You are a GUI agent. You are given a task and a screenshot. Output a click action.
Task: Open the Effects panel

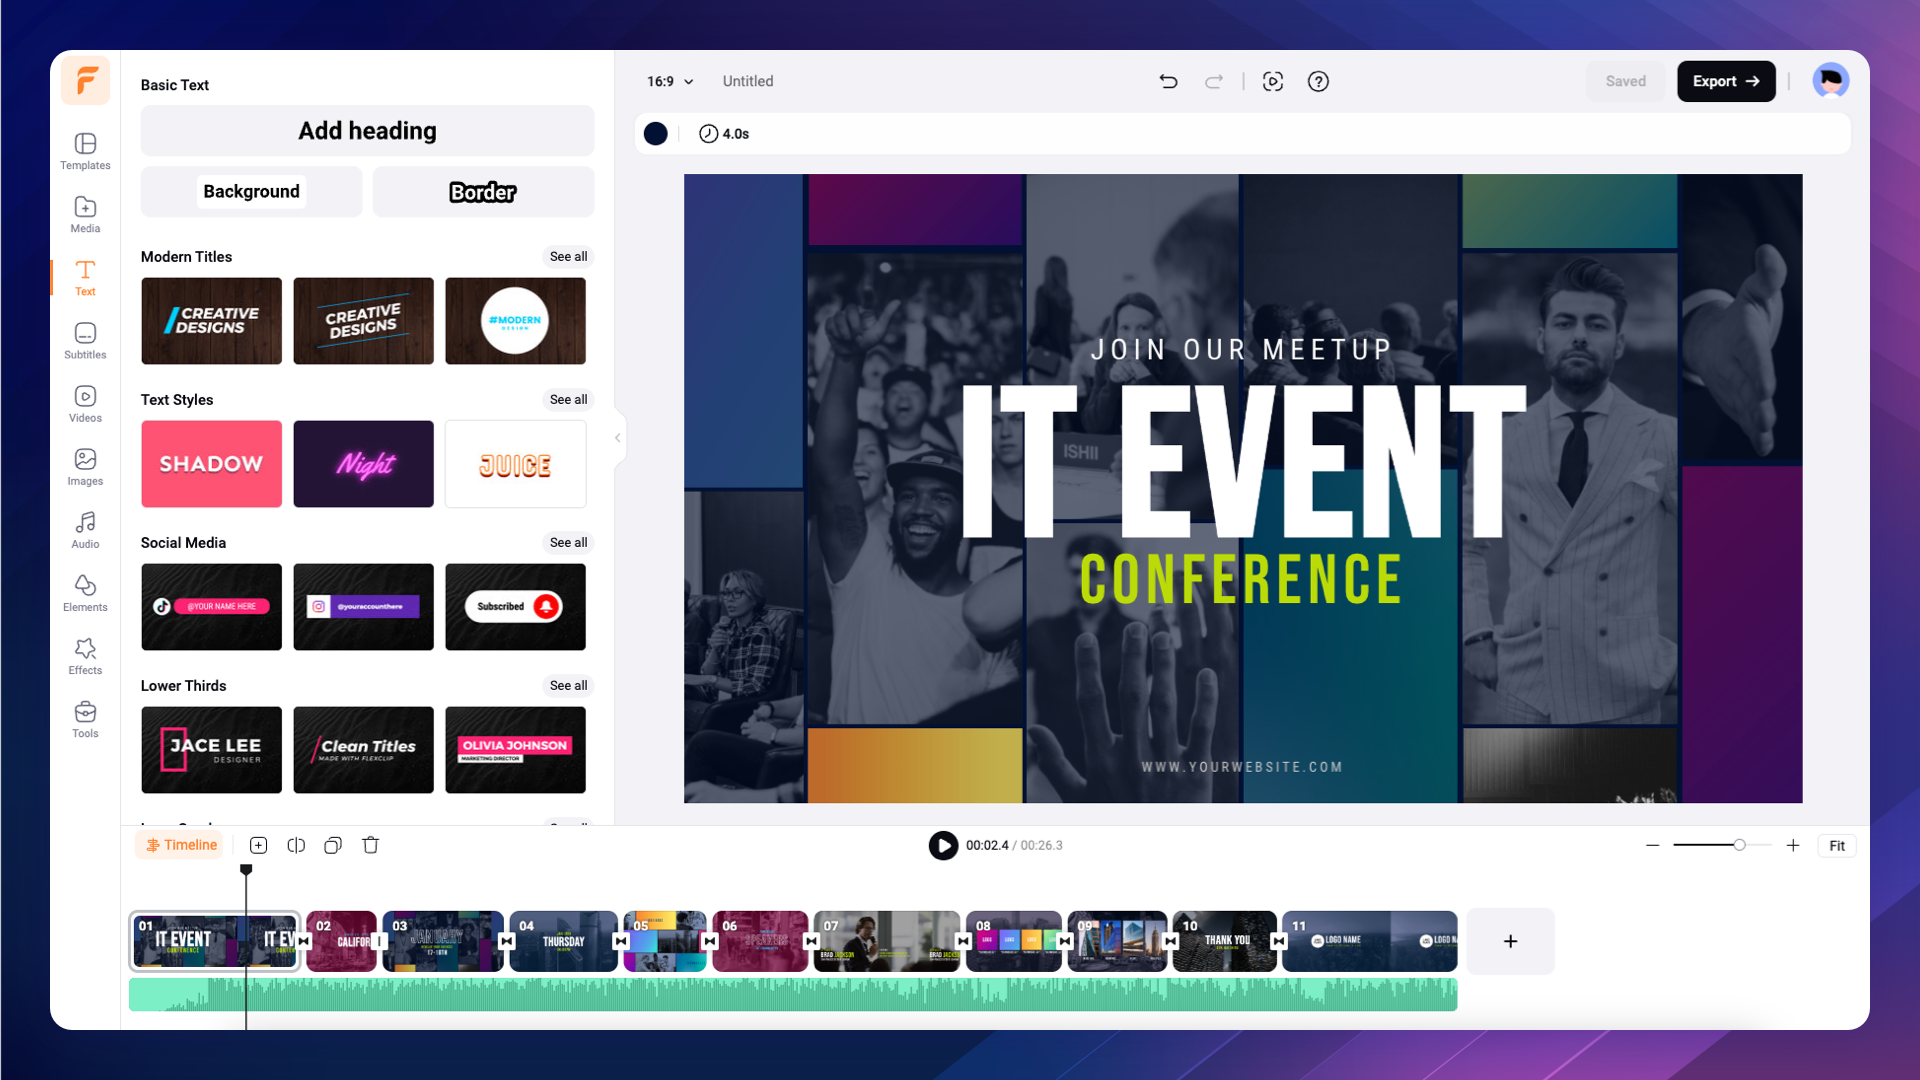click(84, 655)
